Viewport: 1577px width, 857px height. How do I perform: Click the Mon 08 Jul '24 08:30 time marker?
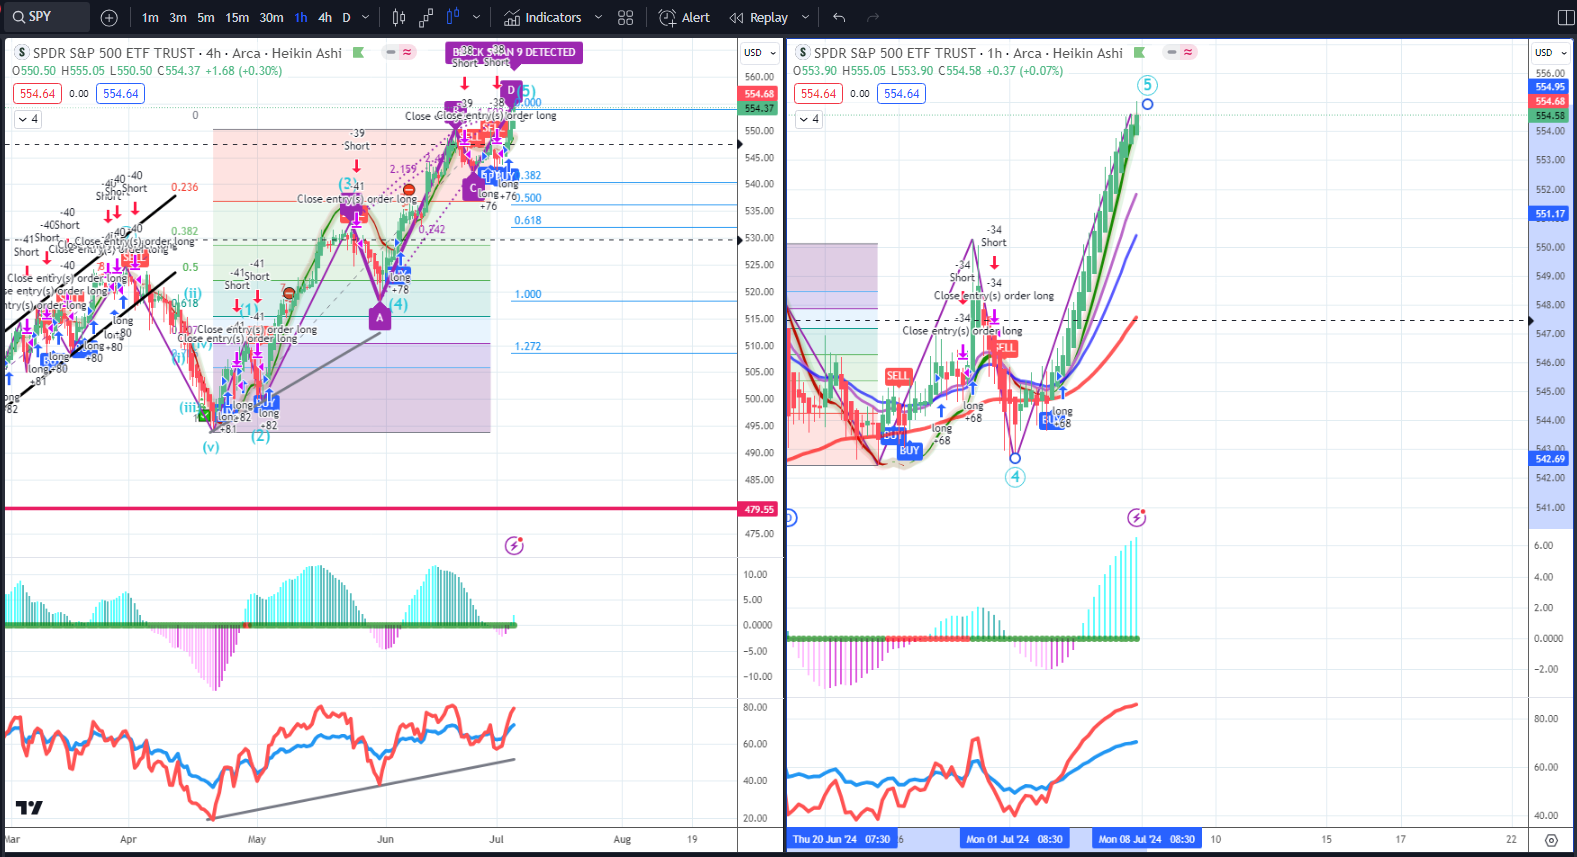(1146, 840)
